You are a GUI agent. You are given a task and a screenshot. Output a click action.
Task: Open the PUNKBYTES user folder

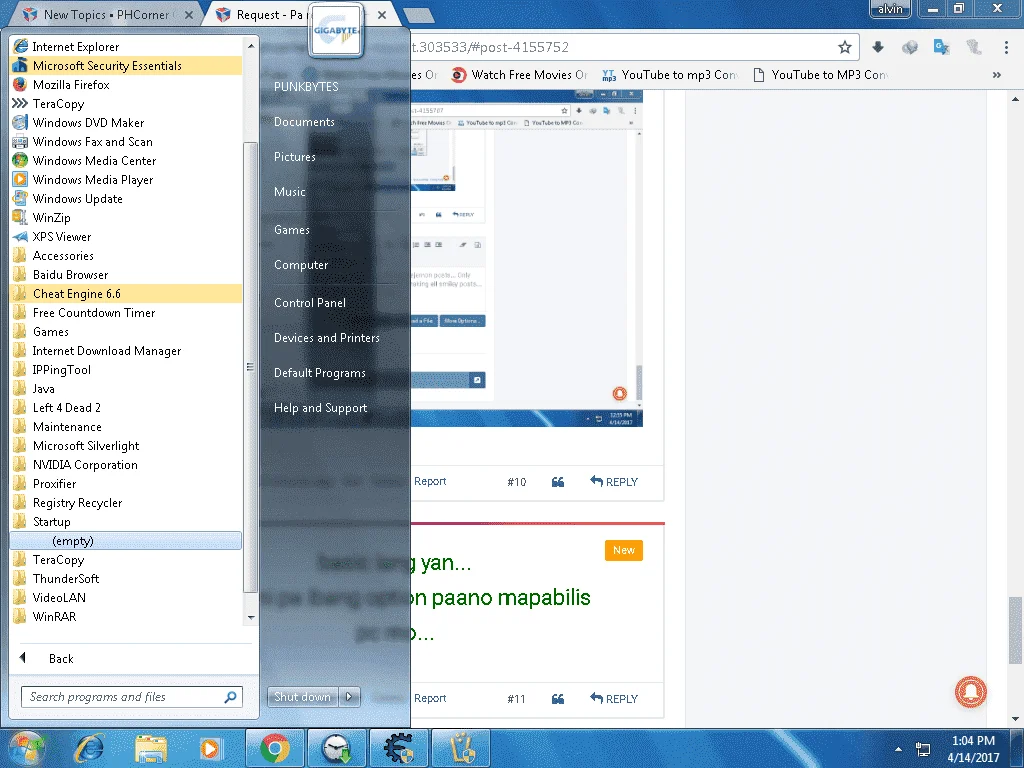point(306,87)
